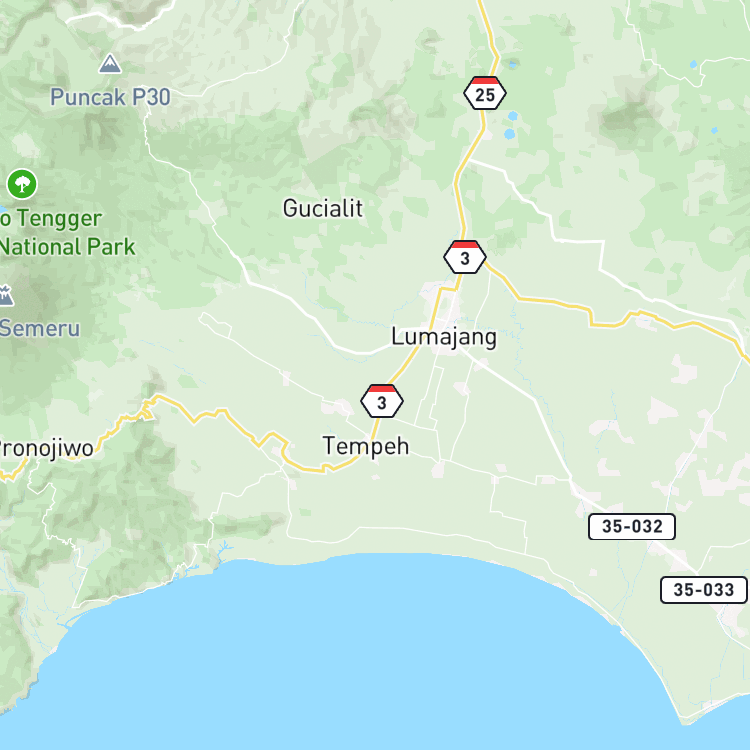This screenshot has height=750, width=750.
Task: Select the Route 25 highway shield
Action: pos(485,93)
